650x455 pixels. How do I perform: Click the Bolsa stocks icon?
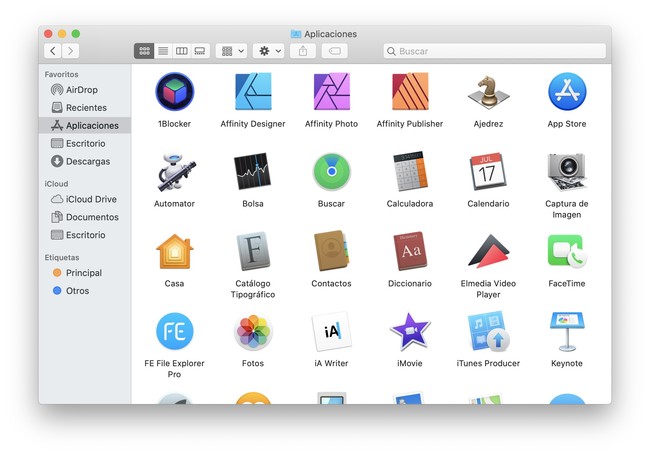[x=253, y=171]
